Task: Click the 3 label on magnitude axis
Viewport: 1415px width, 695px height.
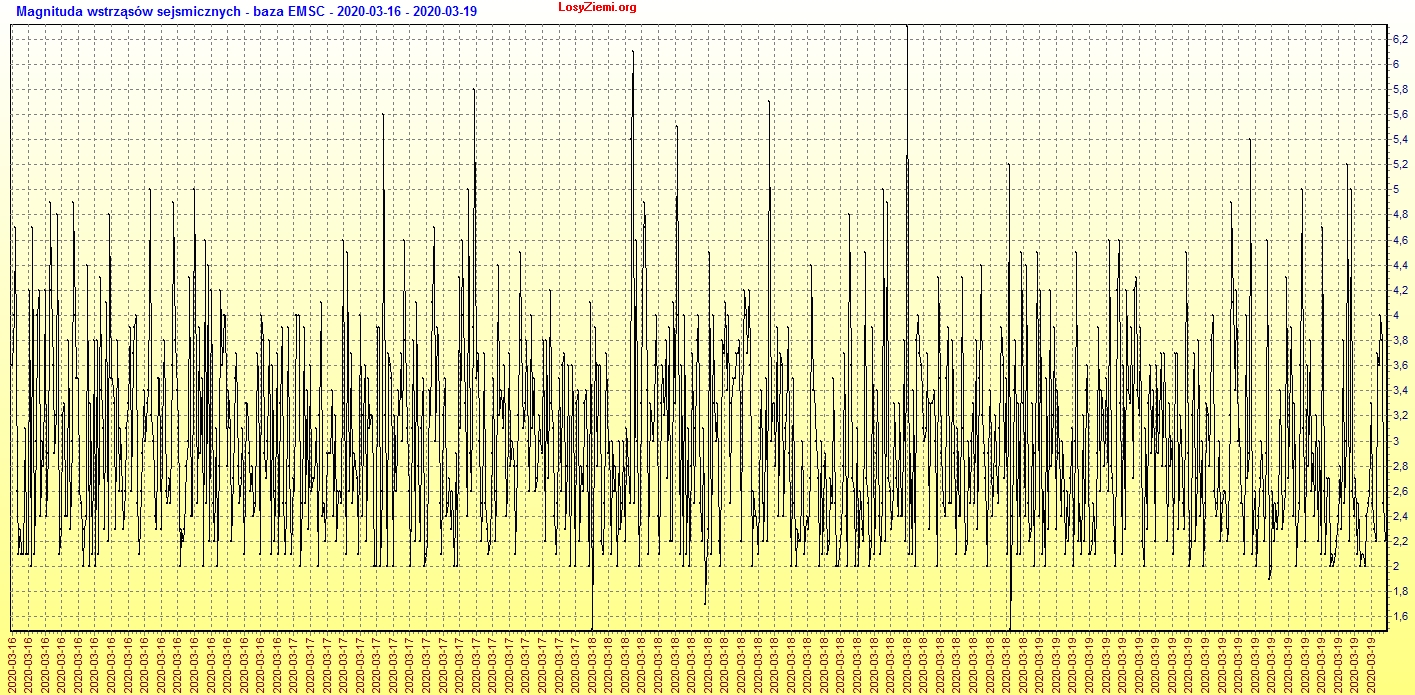Action: (1396, 441)
